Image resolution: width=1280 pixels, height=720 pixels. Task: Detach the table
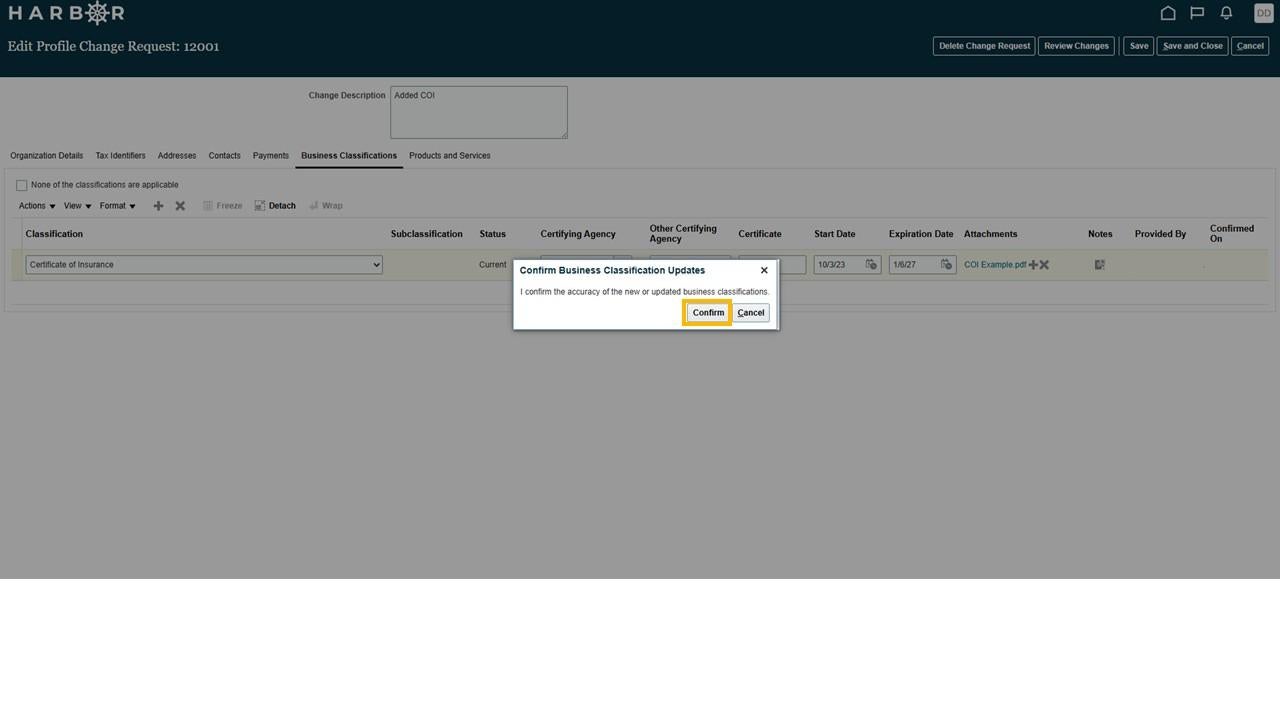(x=275, y=206)
